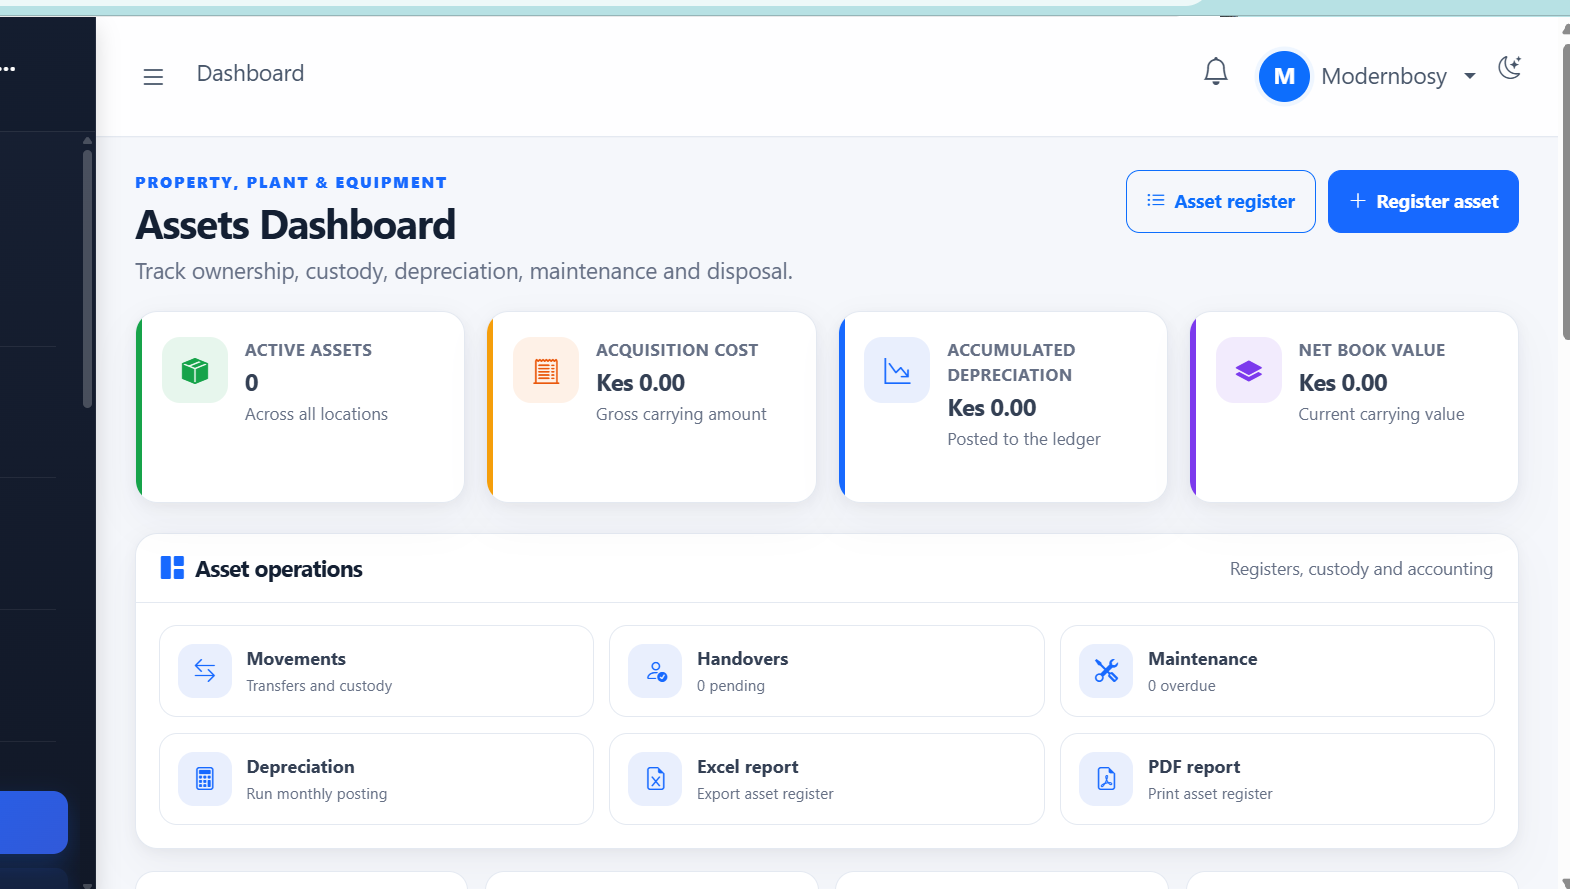1570x889 pixels.
Task: Click the green Active Assets cube icon
Action: (x=195, y=371)
